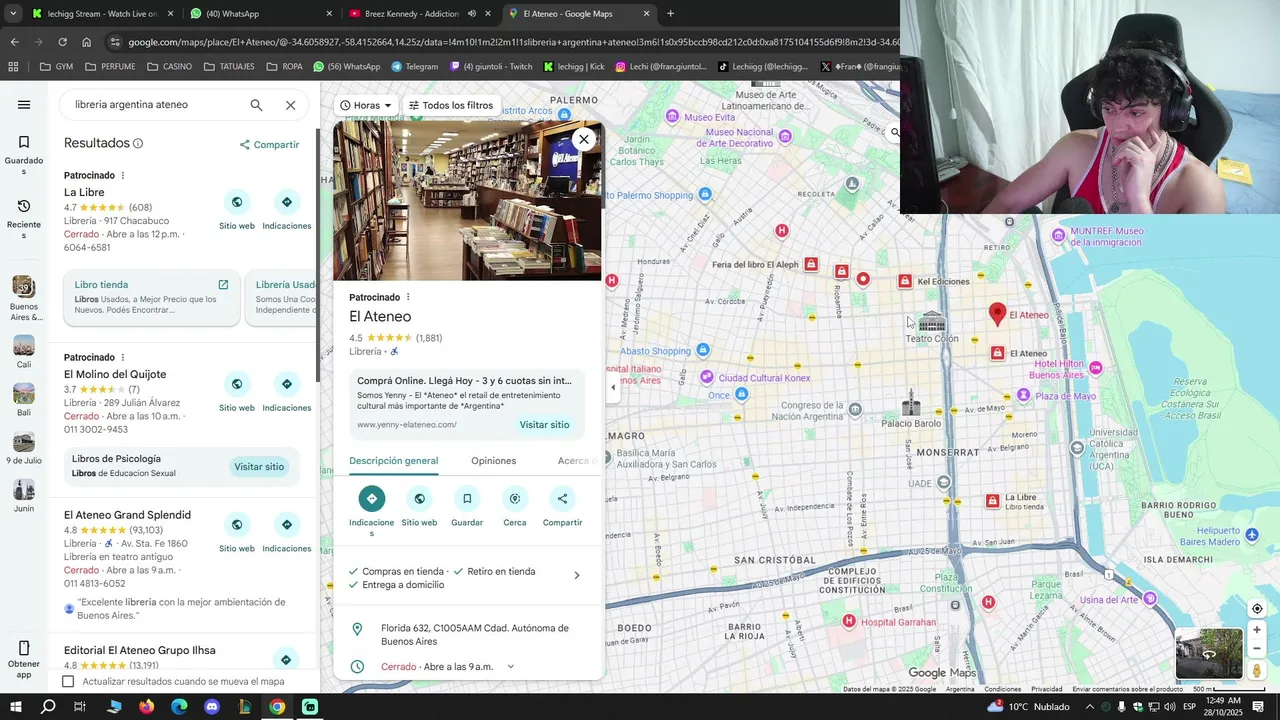Viewport: 1280px width, 720px height.
Task: Switch to the lechigg Stream browser tab
Action: [x=102, y=14]
